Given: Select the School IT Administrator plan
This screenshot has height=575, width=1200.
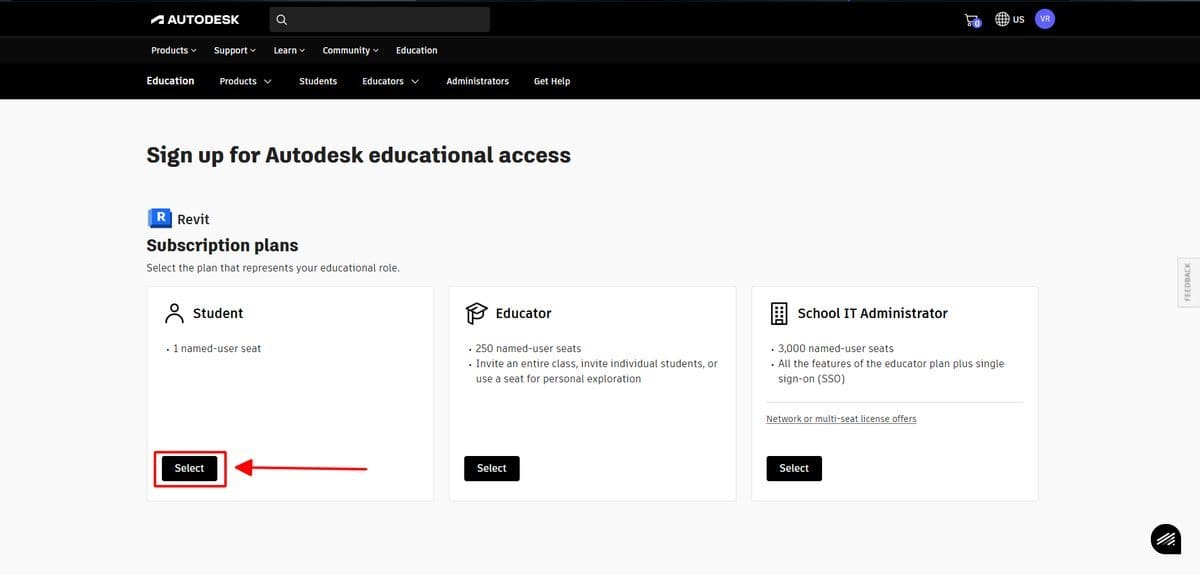Looking at the screenshot, I should [794, 468].
